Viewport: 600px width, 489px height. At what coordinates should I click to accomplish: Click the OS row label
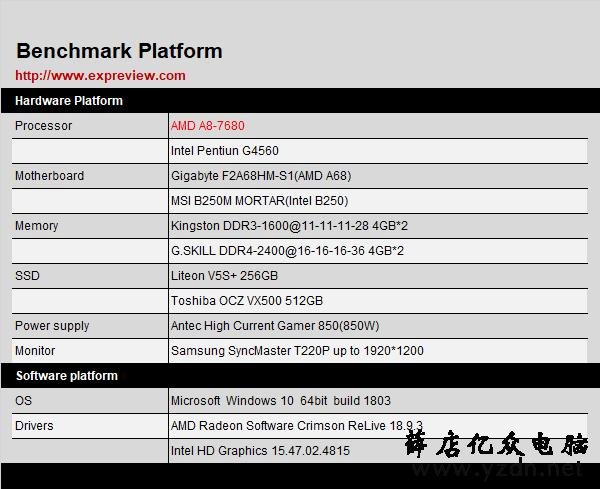(23, 401)
